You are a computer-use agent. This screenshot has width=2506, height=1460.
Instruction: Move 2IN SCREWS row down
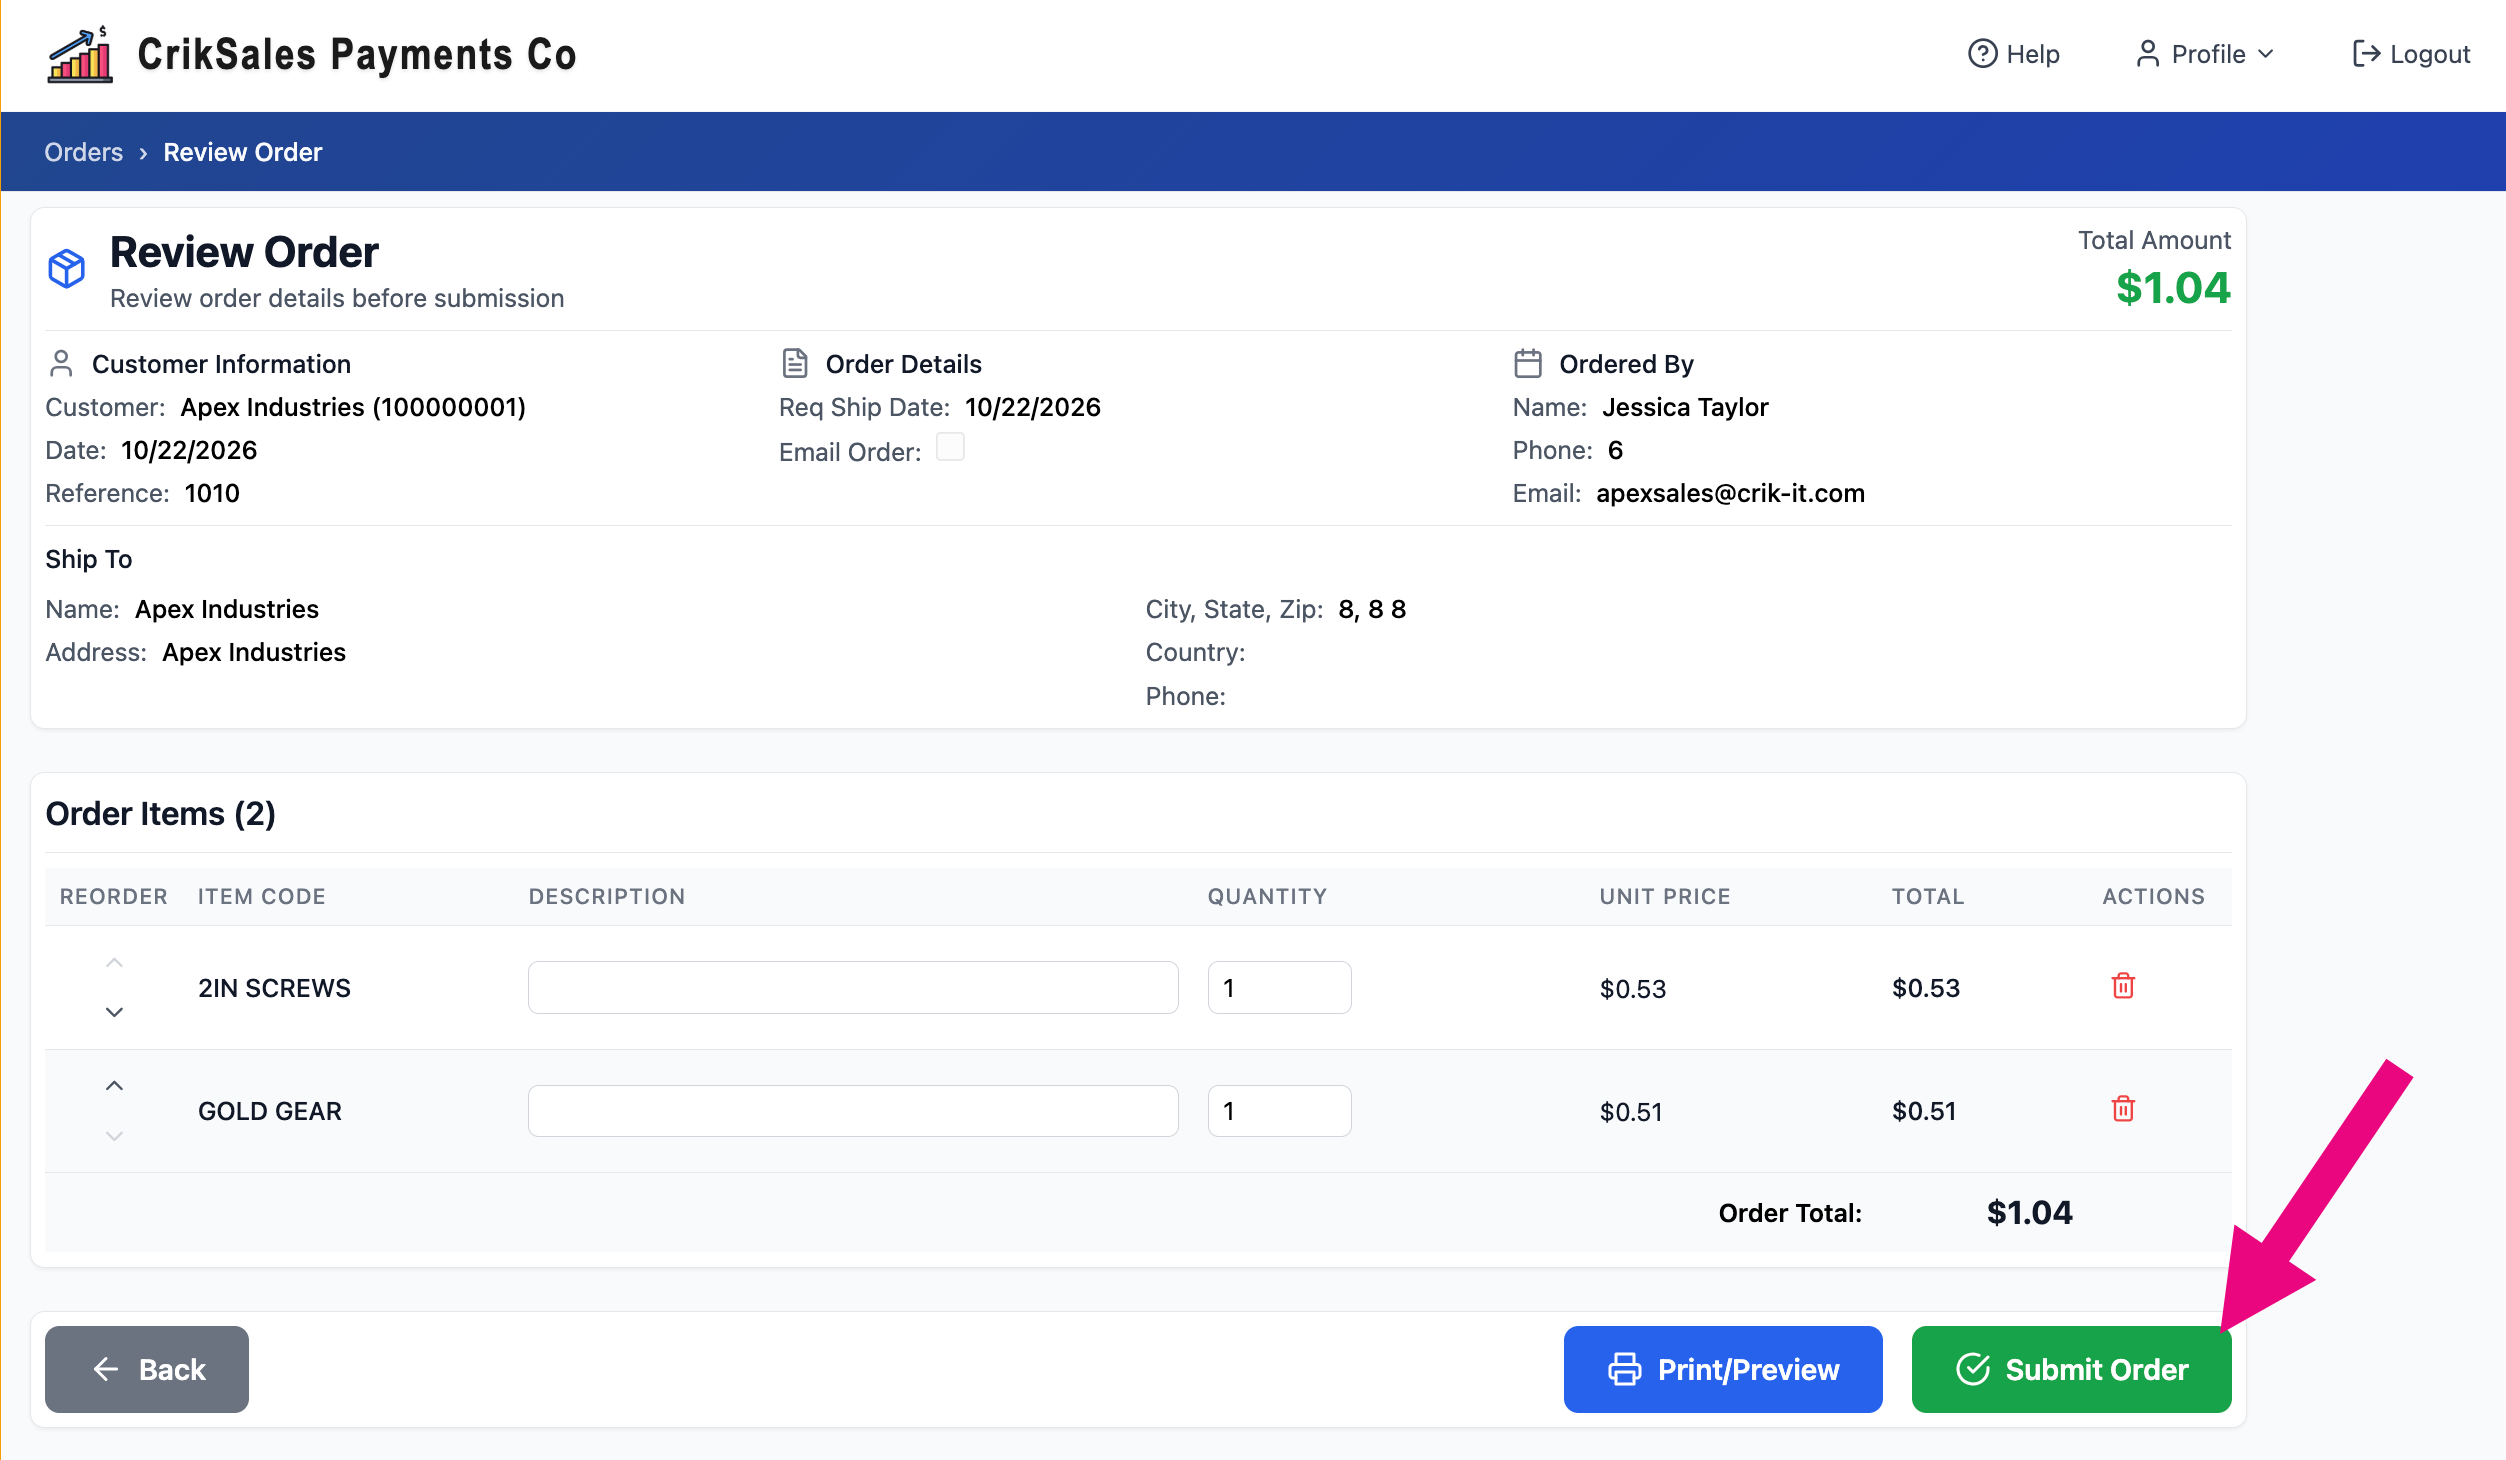[114, 1012]
